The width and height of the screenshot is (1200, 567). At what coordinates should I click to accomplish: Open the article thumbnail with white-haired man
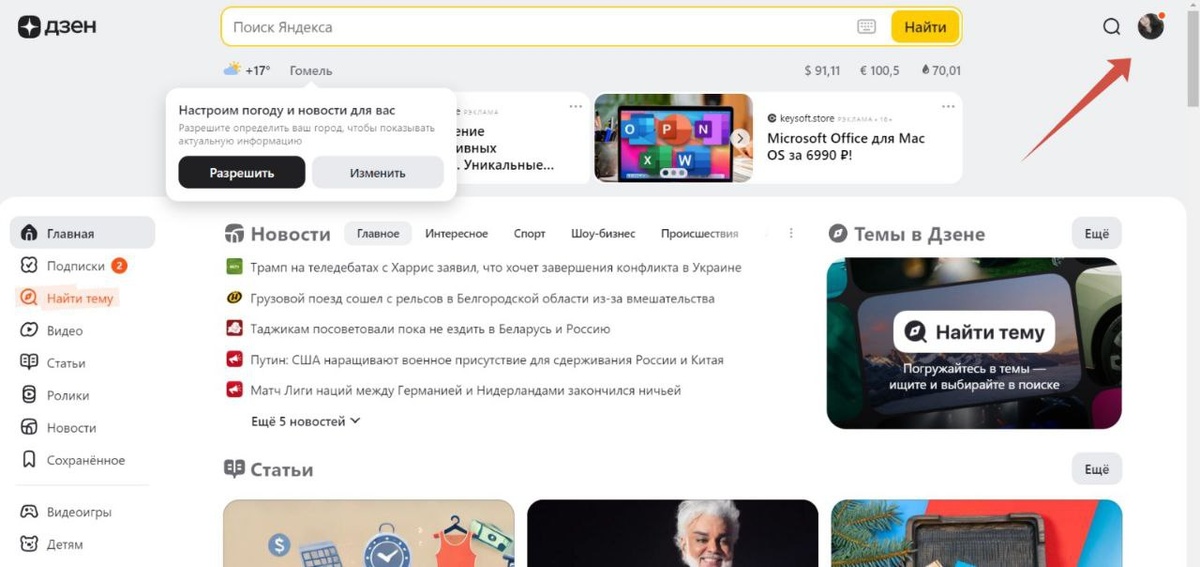tap(672, 533)
